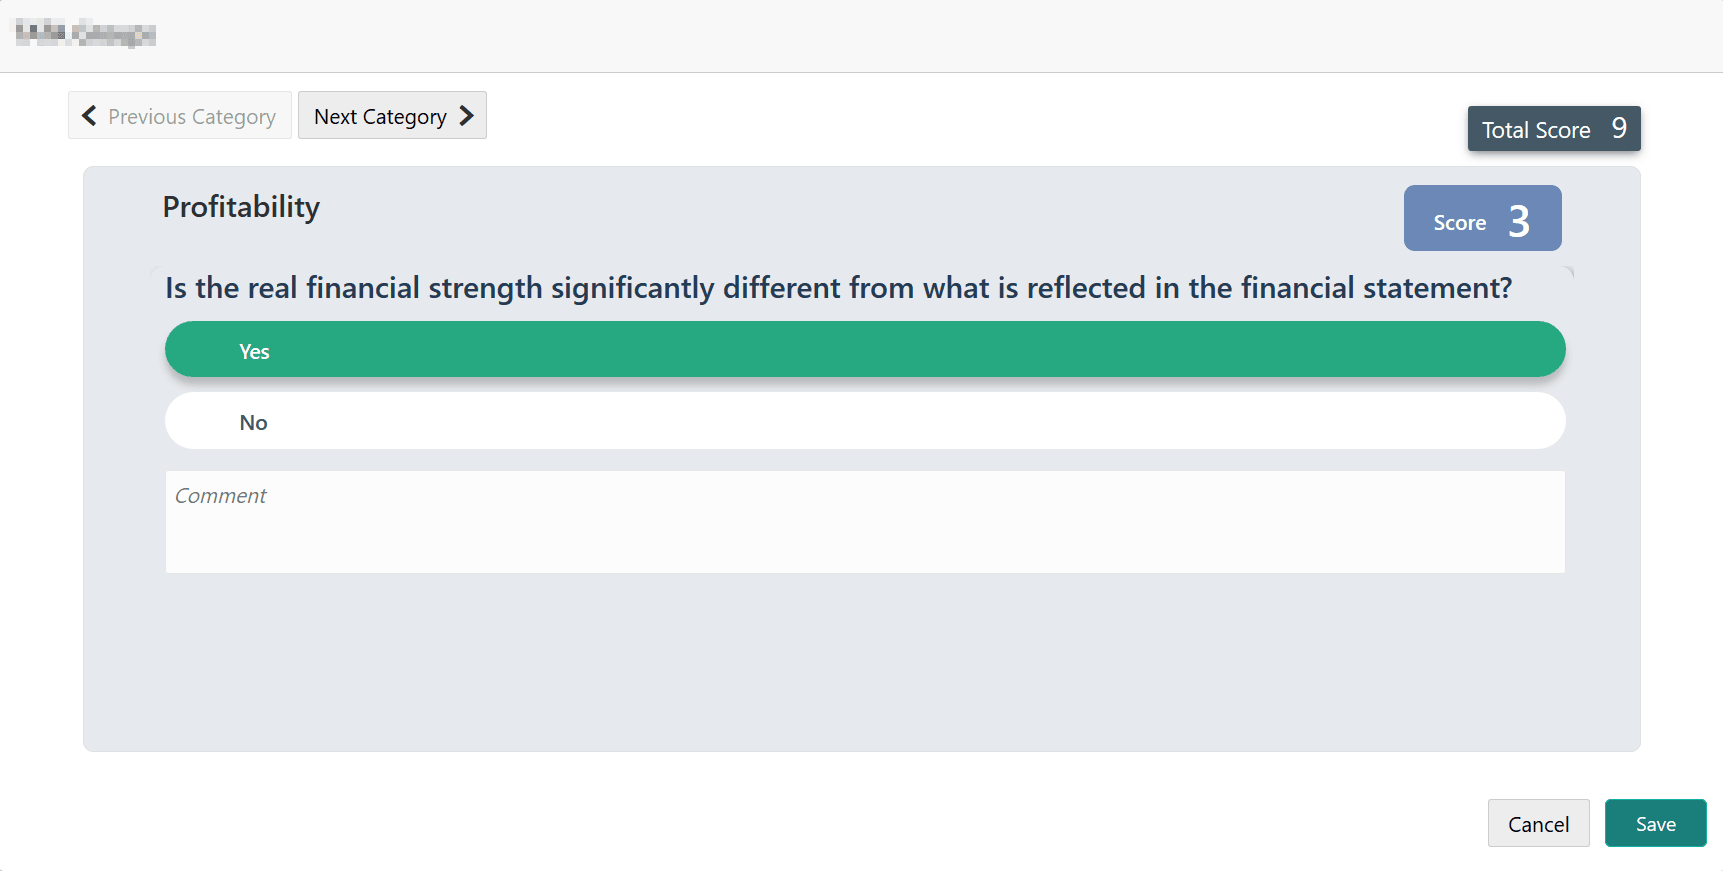Click the left chevron on Previous Category
This screenshot has width=1723, height=871.
pyautogui.click(x=89, y=115)
